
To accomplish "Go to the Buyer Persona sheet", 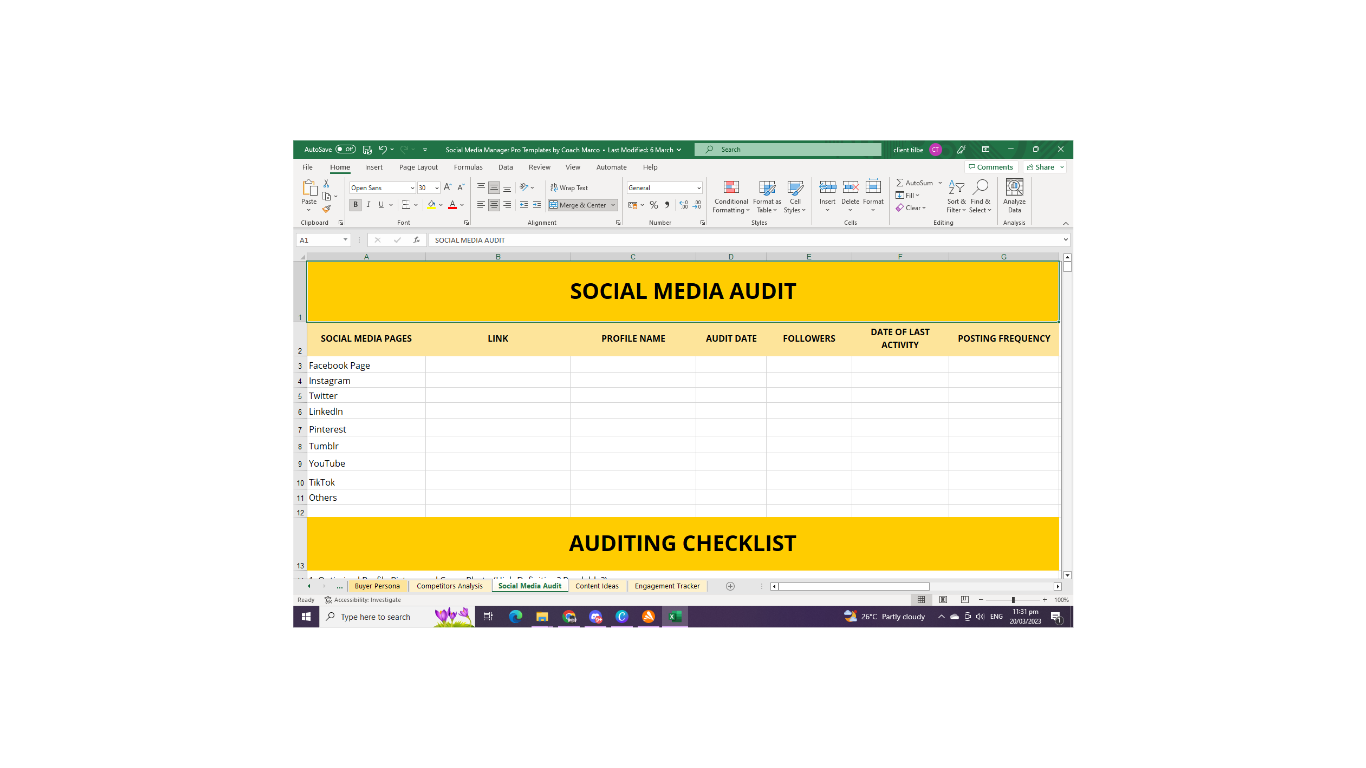I will click(x=377, y=586).
